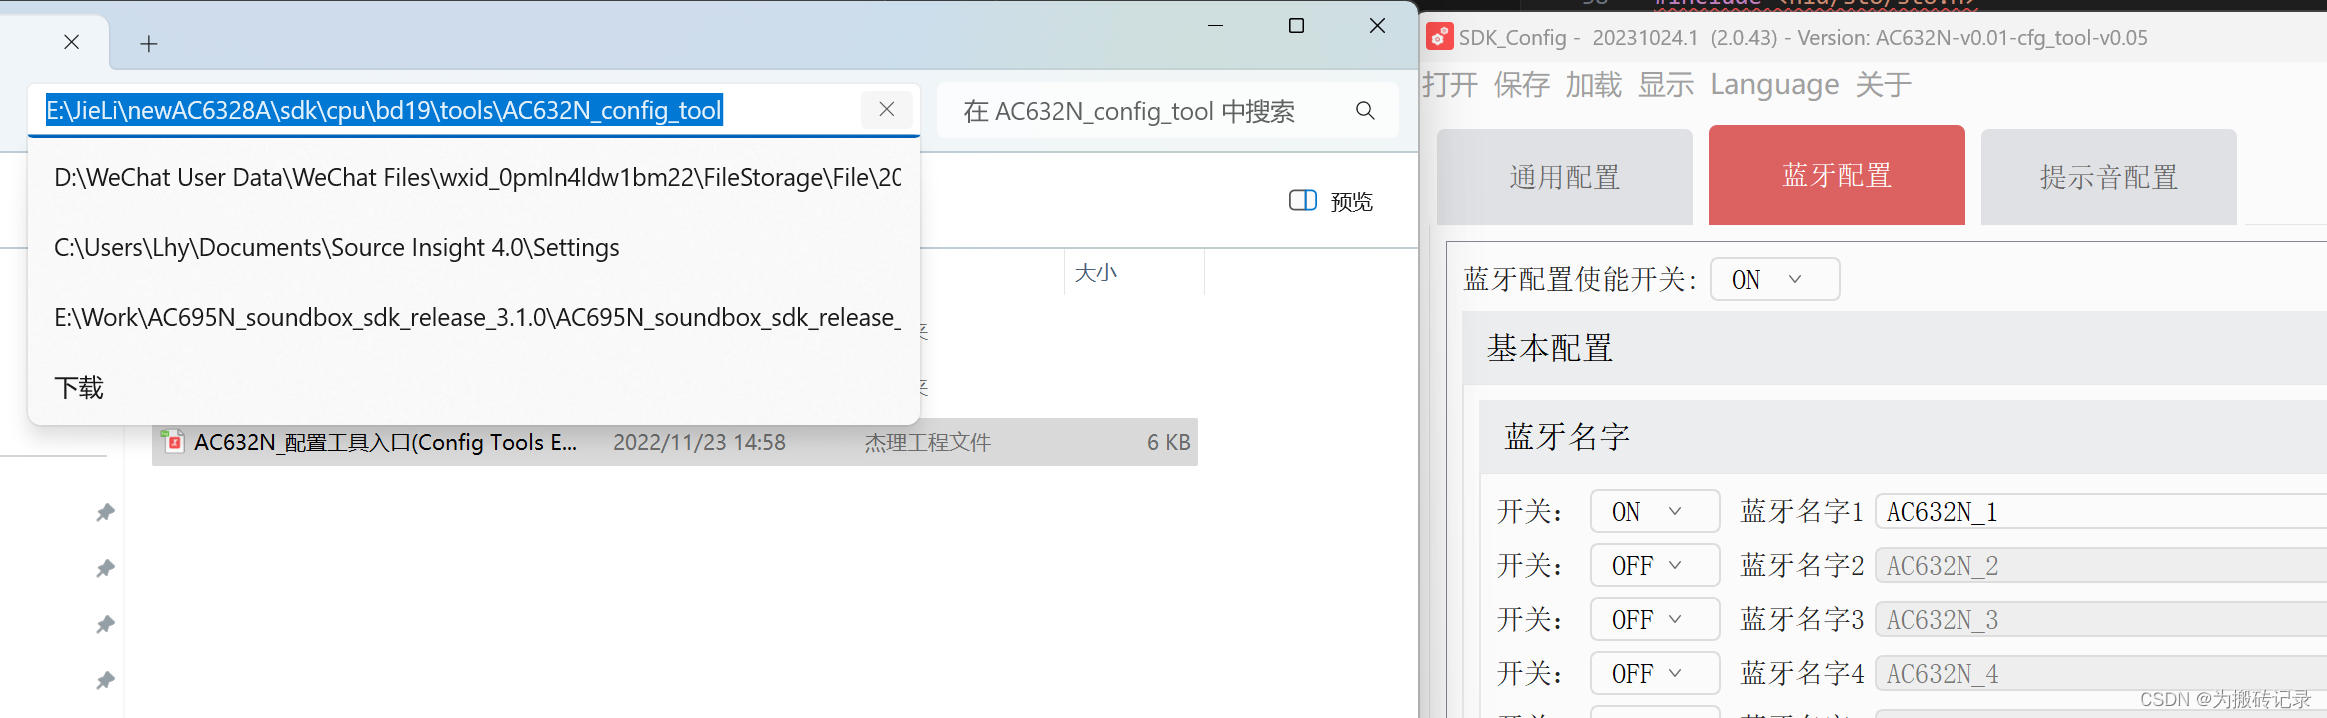This screenshot has width=2327, height=718.
Task: Click the 蓝牙名字3 field AC632N_3
Action: tap(2101, 619)
